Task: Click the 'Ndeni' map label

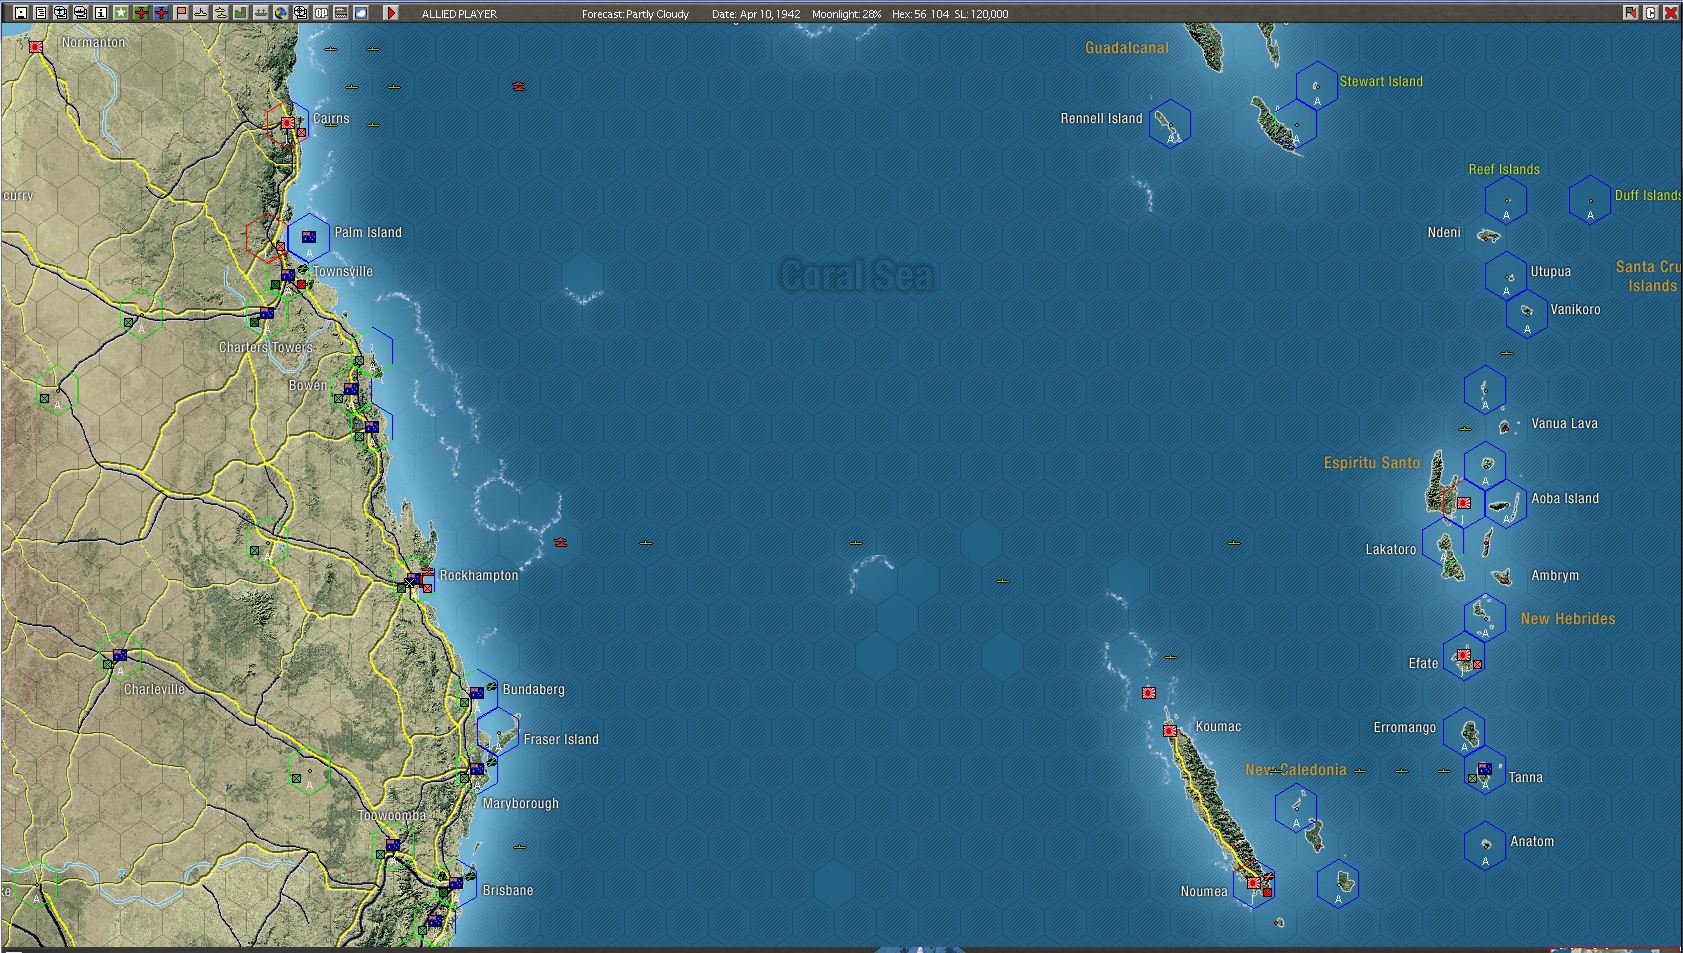Action: coord(1444,232)
